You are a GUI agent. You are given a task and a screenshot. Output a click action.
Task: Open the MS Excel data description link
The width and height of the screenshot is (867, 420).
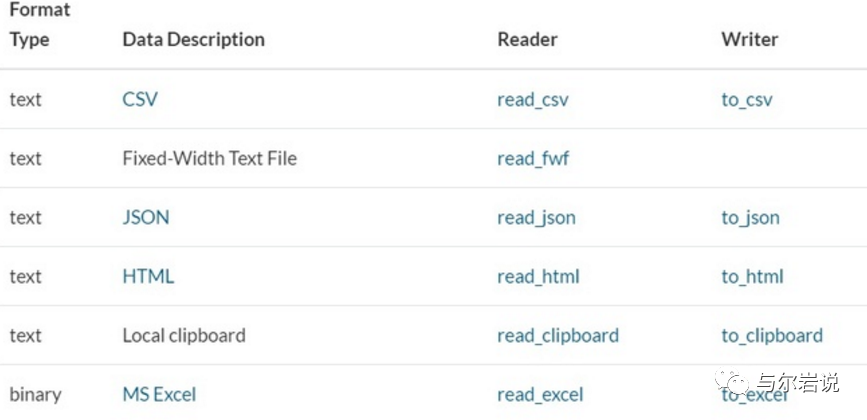click(159, 395)
